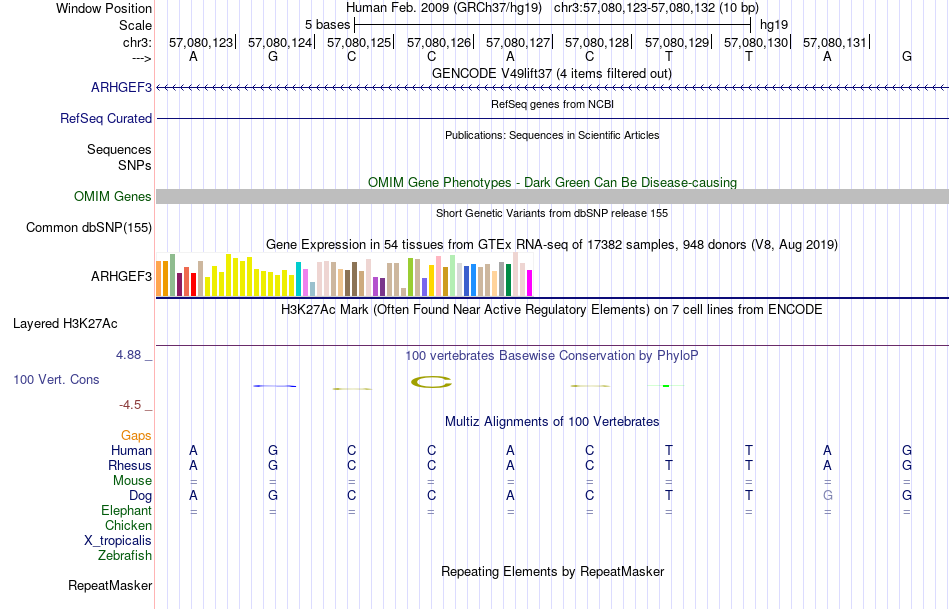This screenshot has width=950, height=609.
Task: Click the 100 vertebrates PhyloP title
Action: click(x=552, y=356)
